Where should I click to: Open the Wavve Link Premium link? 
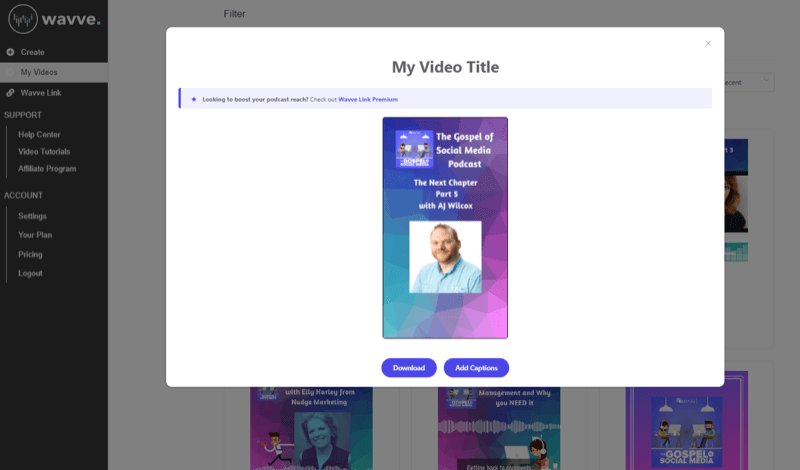click(x=368, y=100)
